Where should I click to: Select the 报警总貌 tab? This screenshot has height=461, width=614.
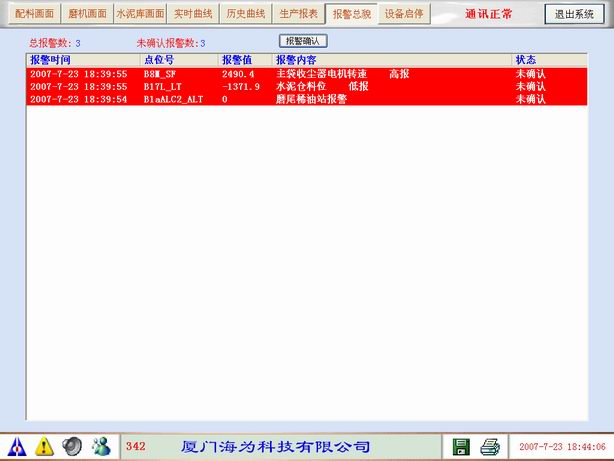[352, 14]
